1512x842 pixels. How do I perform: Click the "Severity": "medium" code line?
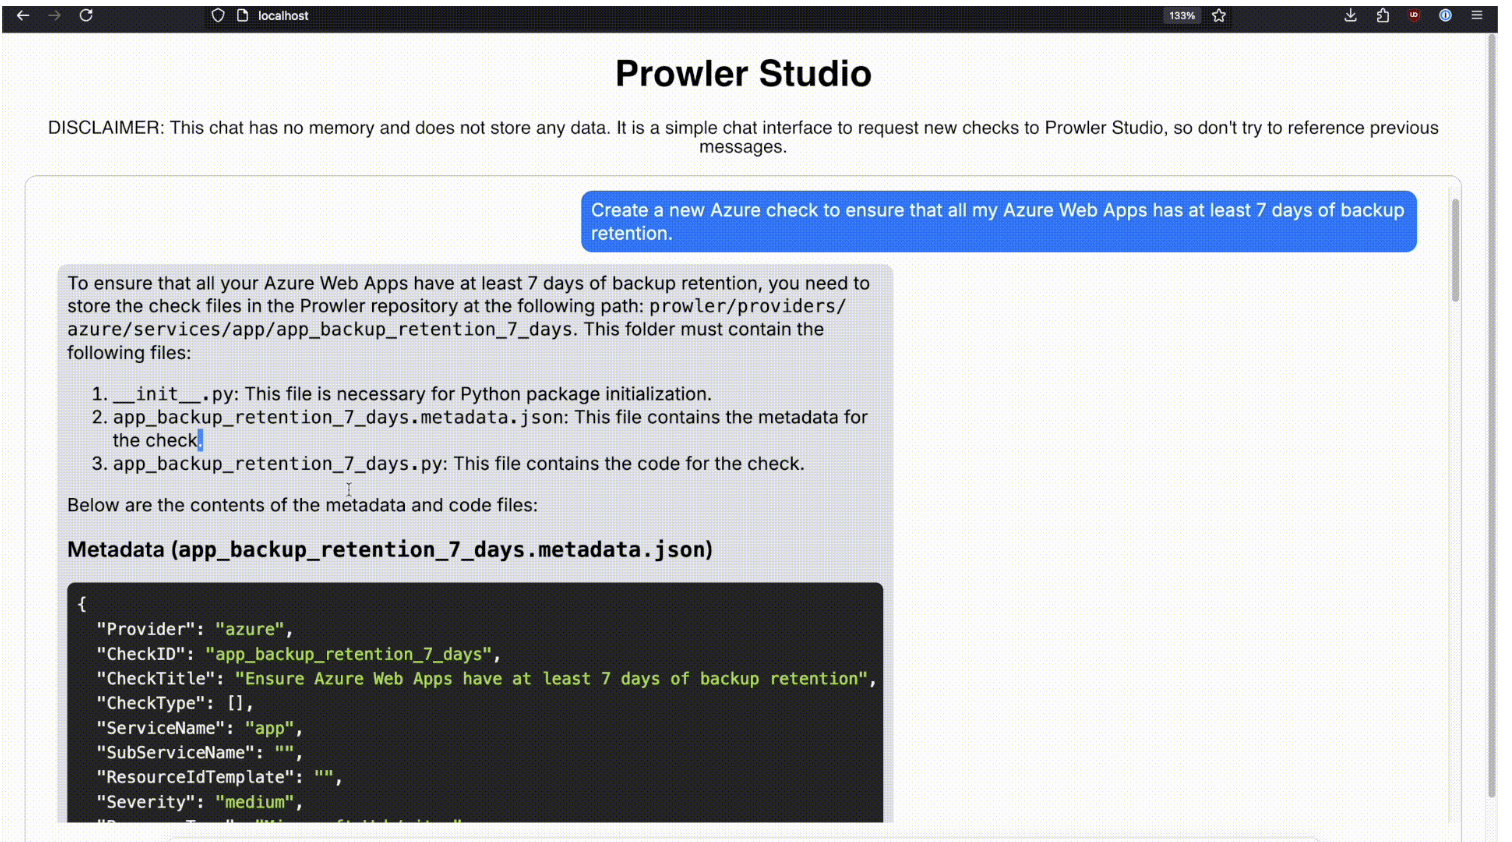click(x=199, y=802)
